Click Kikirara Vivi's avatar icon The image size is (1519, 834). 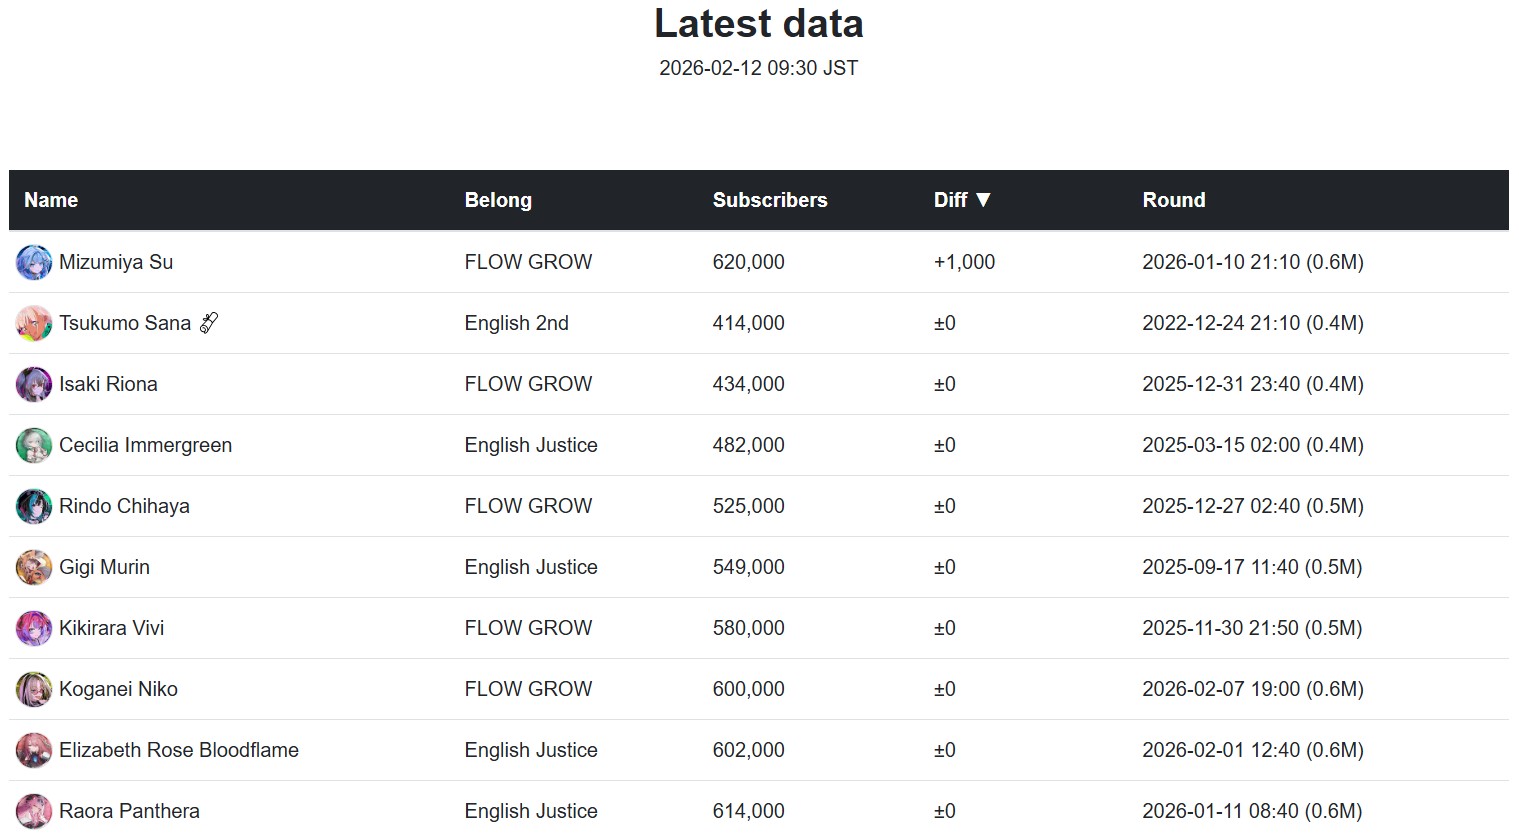click(34, 629)
